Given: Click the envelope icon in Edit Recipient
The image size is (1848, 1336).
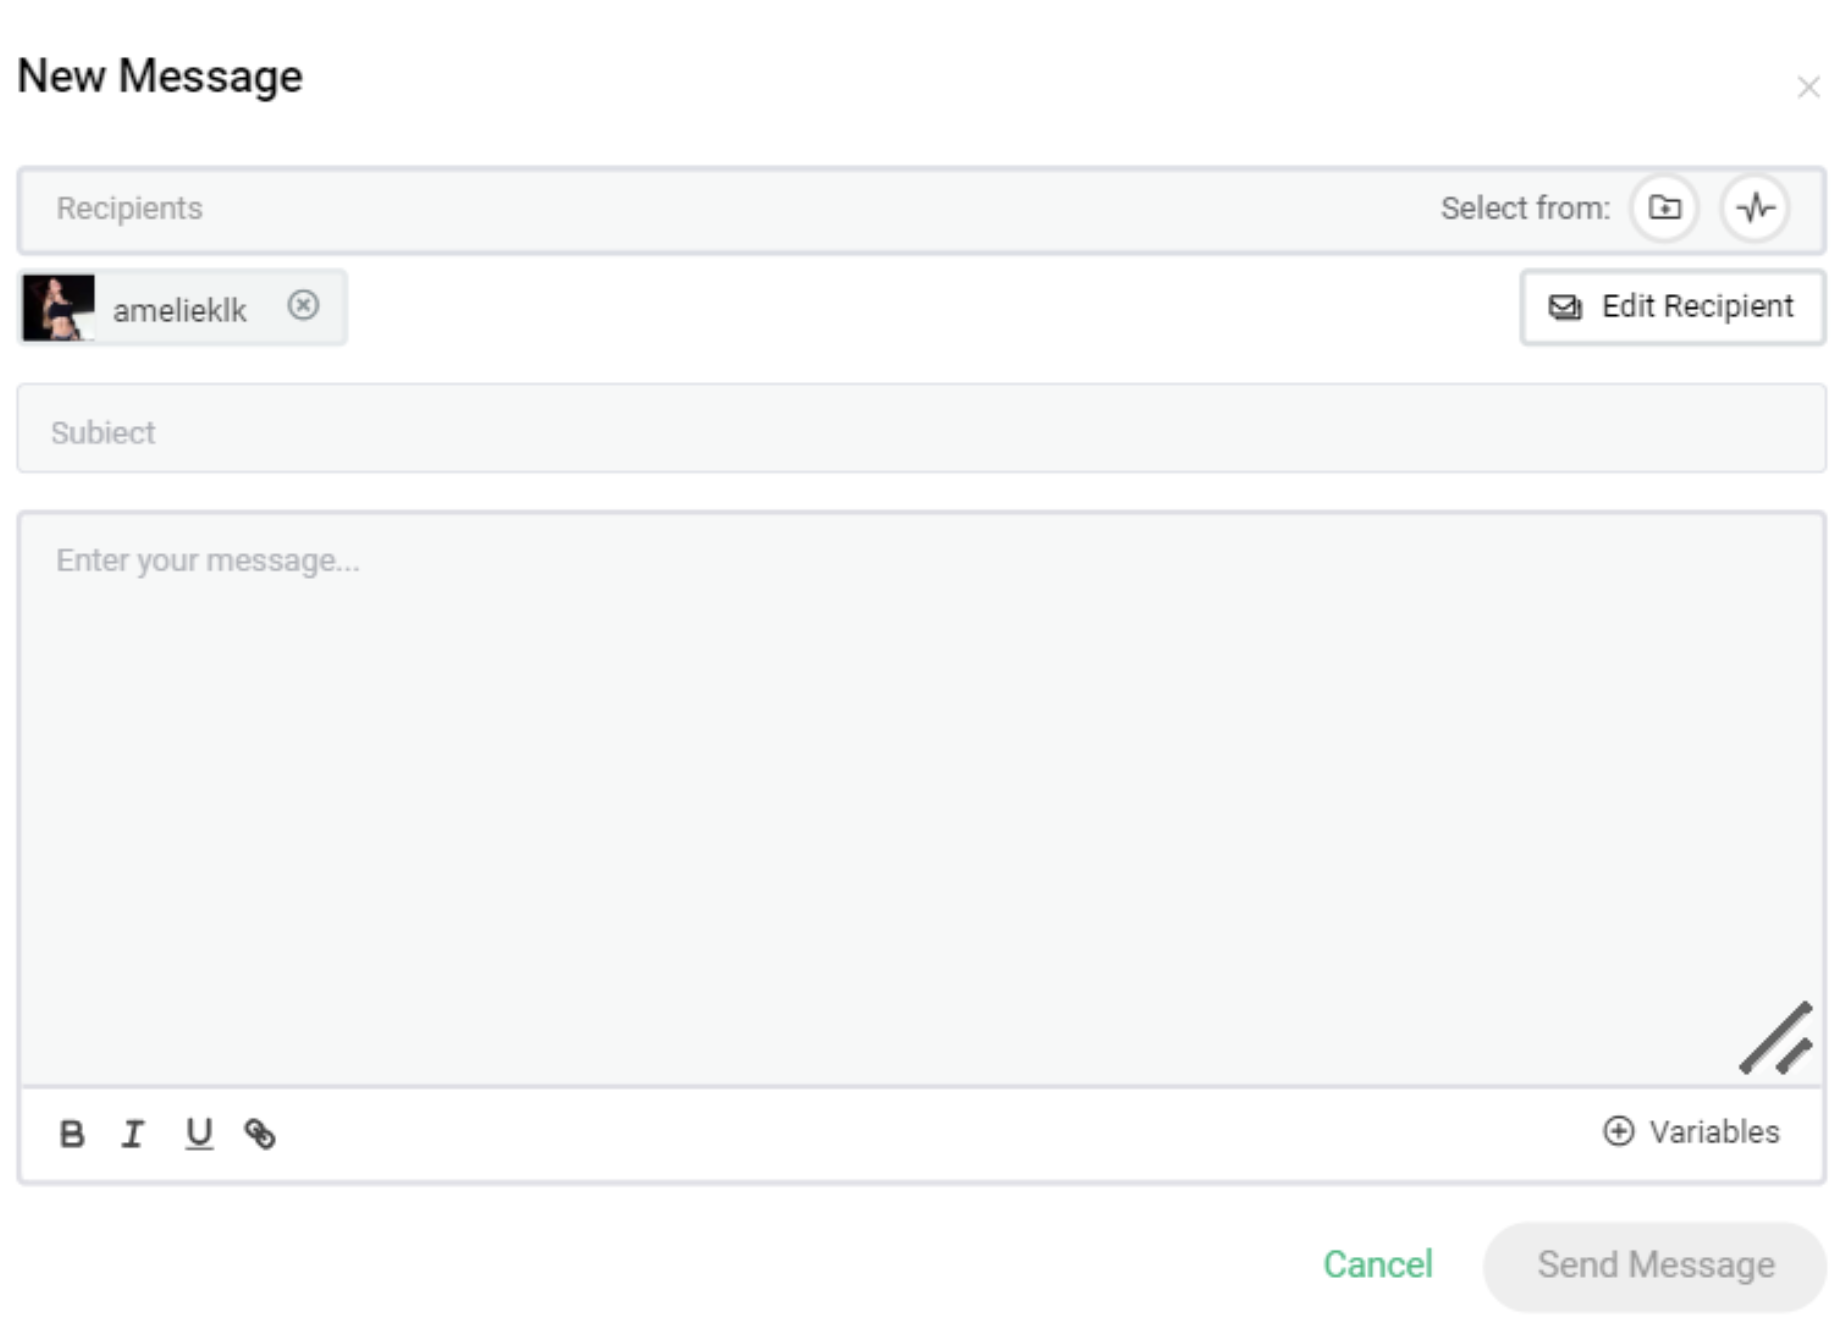Looking at the screenshot, I should click(x=1565, y=307).
